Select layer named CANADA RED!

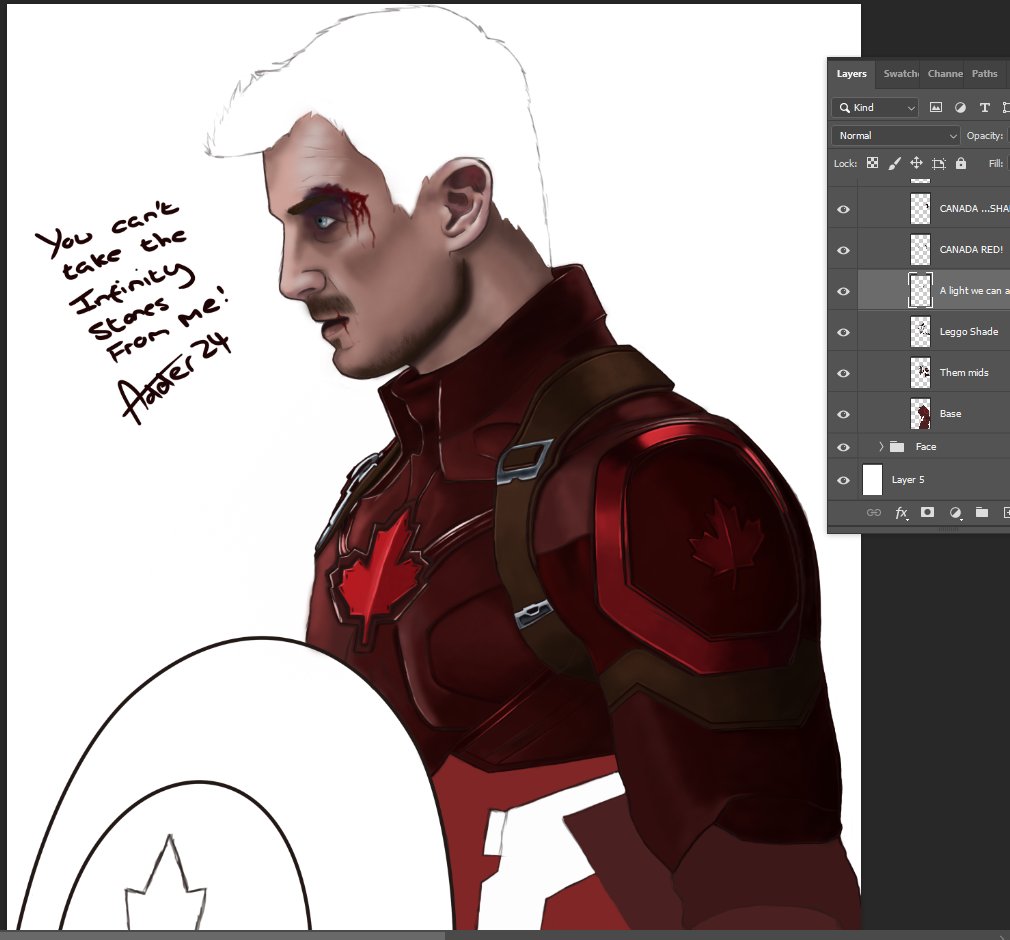tap(971, 249)
